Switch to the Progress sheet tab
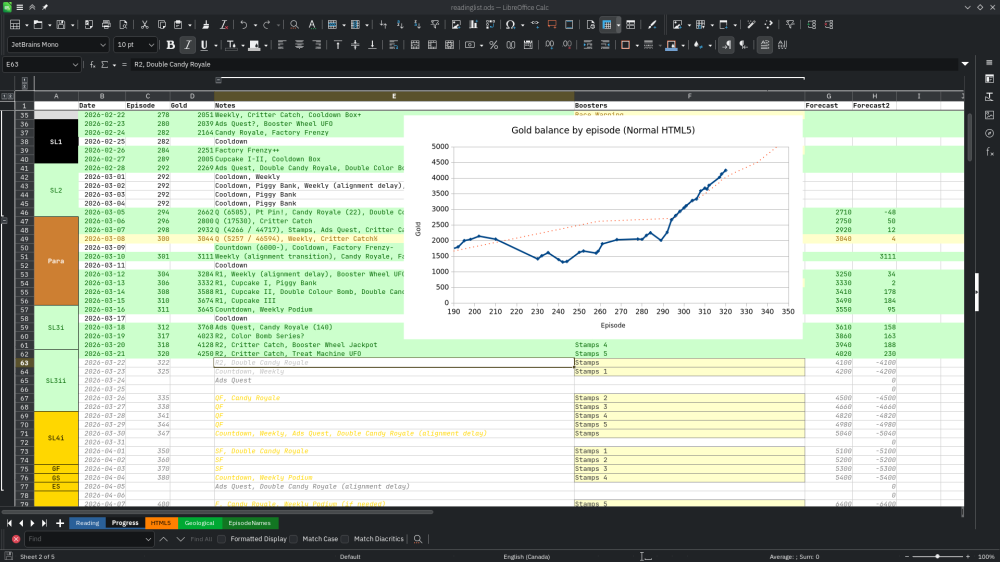1000x562 pixels. [125, 523]
